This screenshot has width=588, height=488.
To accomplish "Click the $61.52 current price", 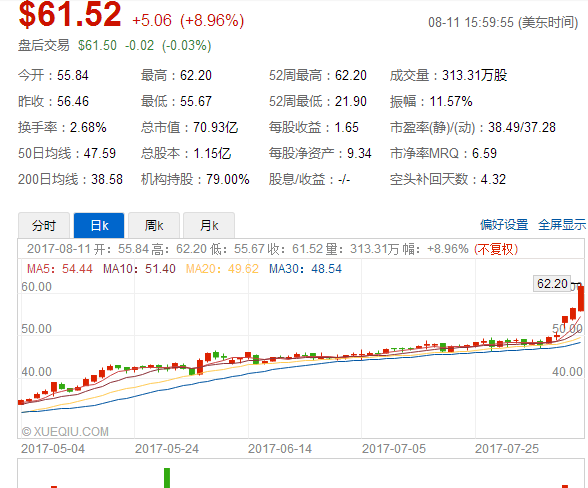I will 70,14.
